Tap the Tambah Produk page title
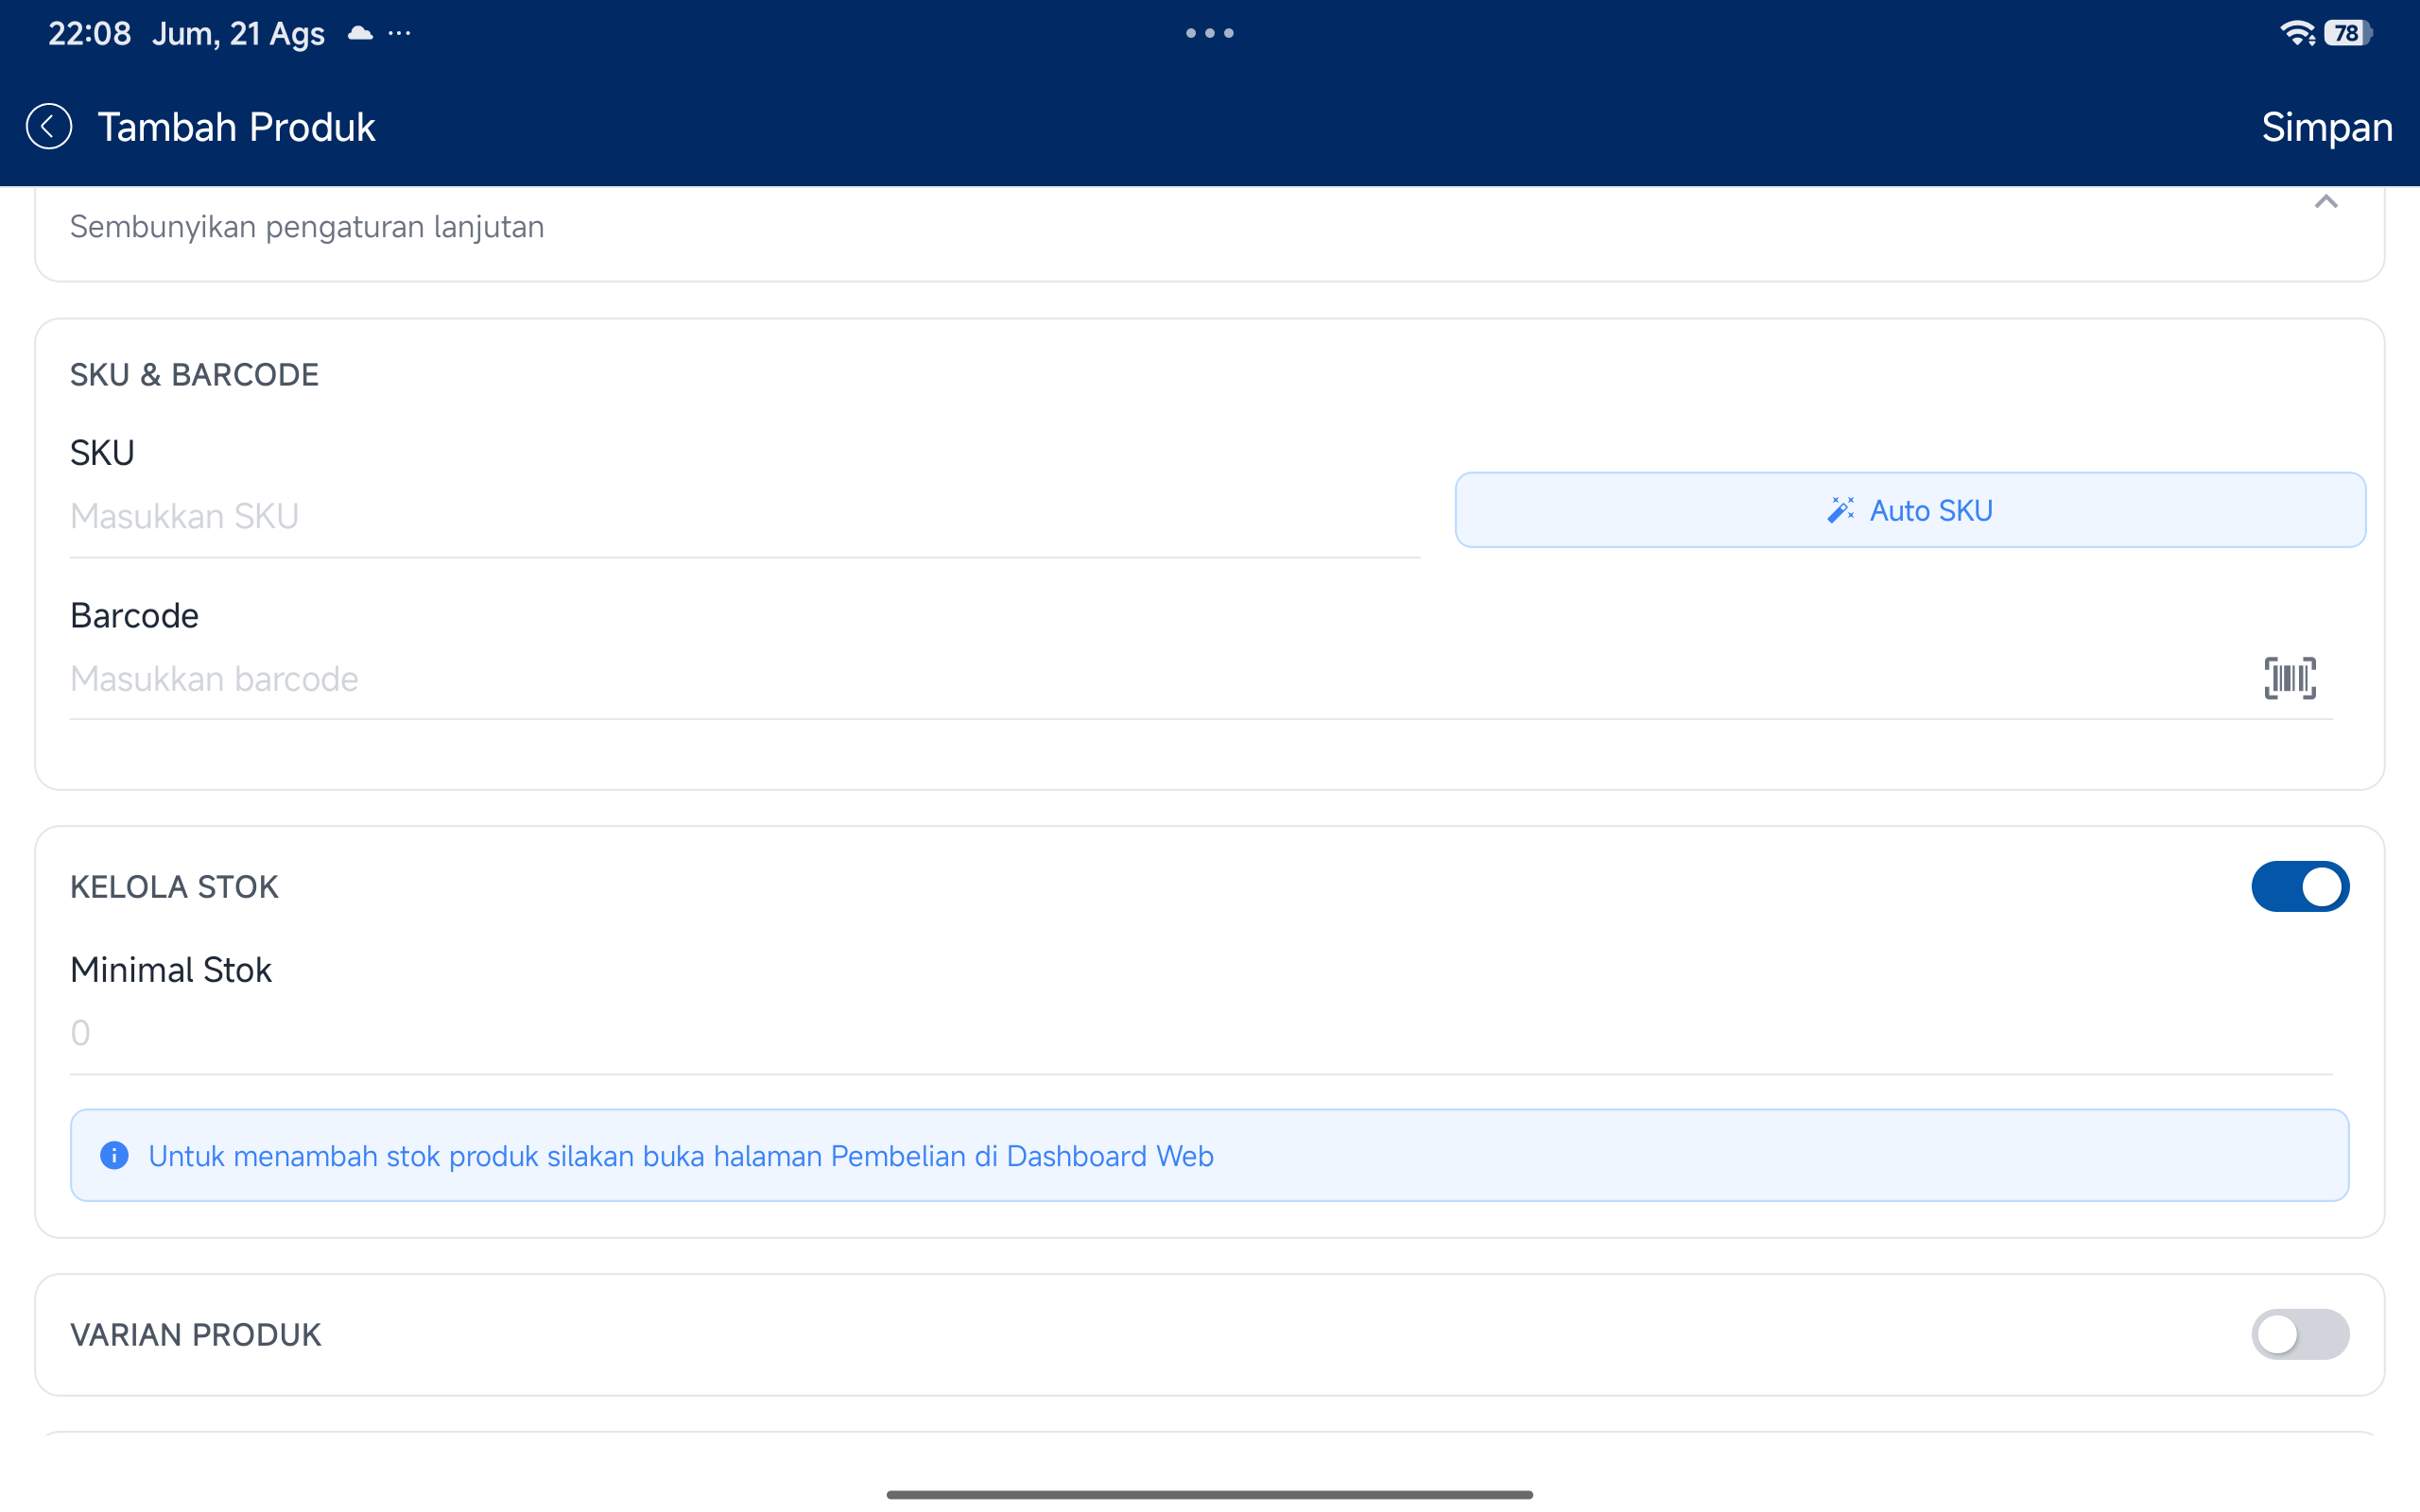The width and height of the screenshot is (2420, 1512). pos(236,127)
